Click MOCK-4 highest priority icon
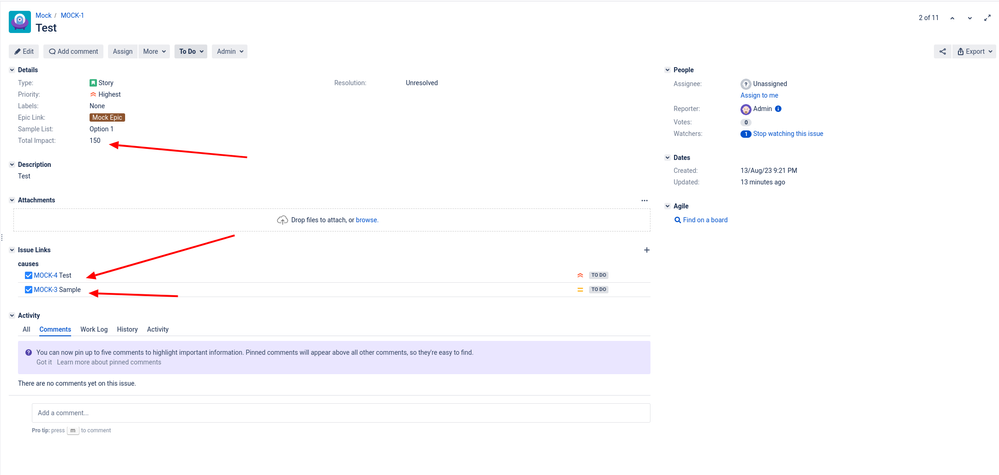The width and height of the screenshot is (999, 475). pyautogui.click(x=580, y=275)
